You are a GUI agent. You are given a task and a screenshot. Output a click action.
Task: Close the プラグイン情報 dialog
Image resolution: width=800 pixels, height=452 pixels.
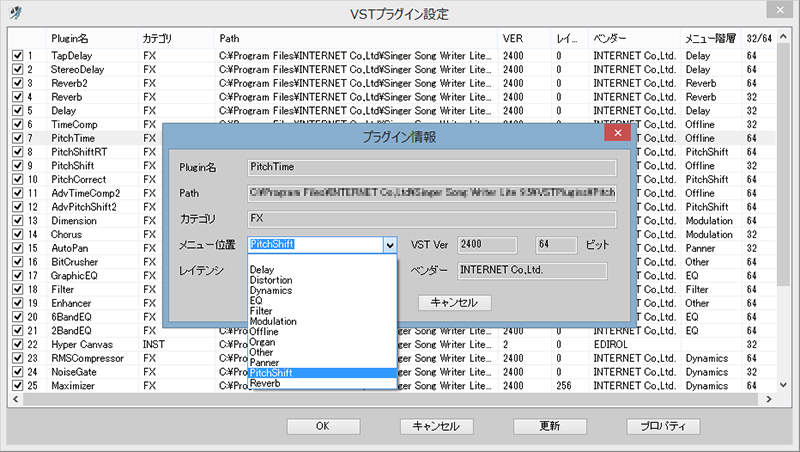coord(617,133)
